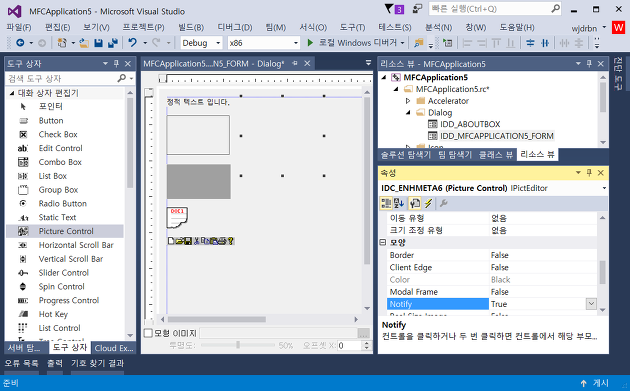Click the 오프셋 X stepper arrows
This screenshot has width=630, height=391.
coord(366,345)
